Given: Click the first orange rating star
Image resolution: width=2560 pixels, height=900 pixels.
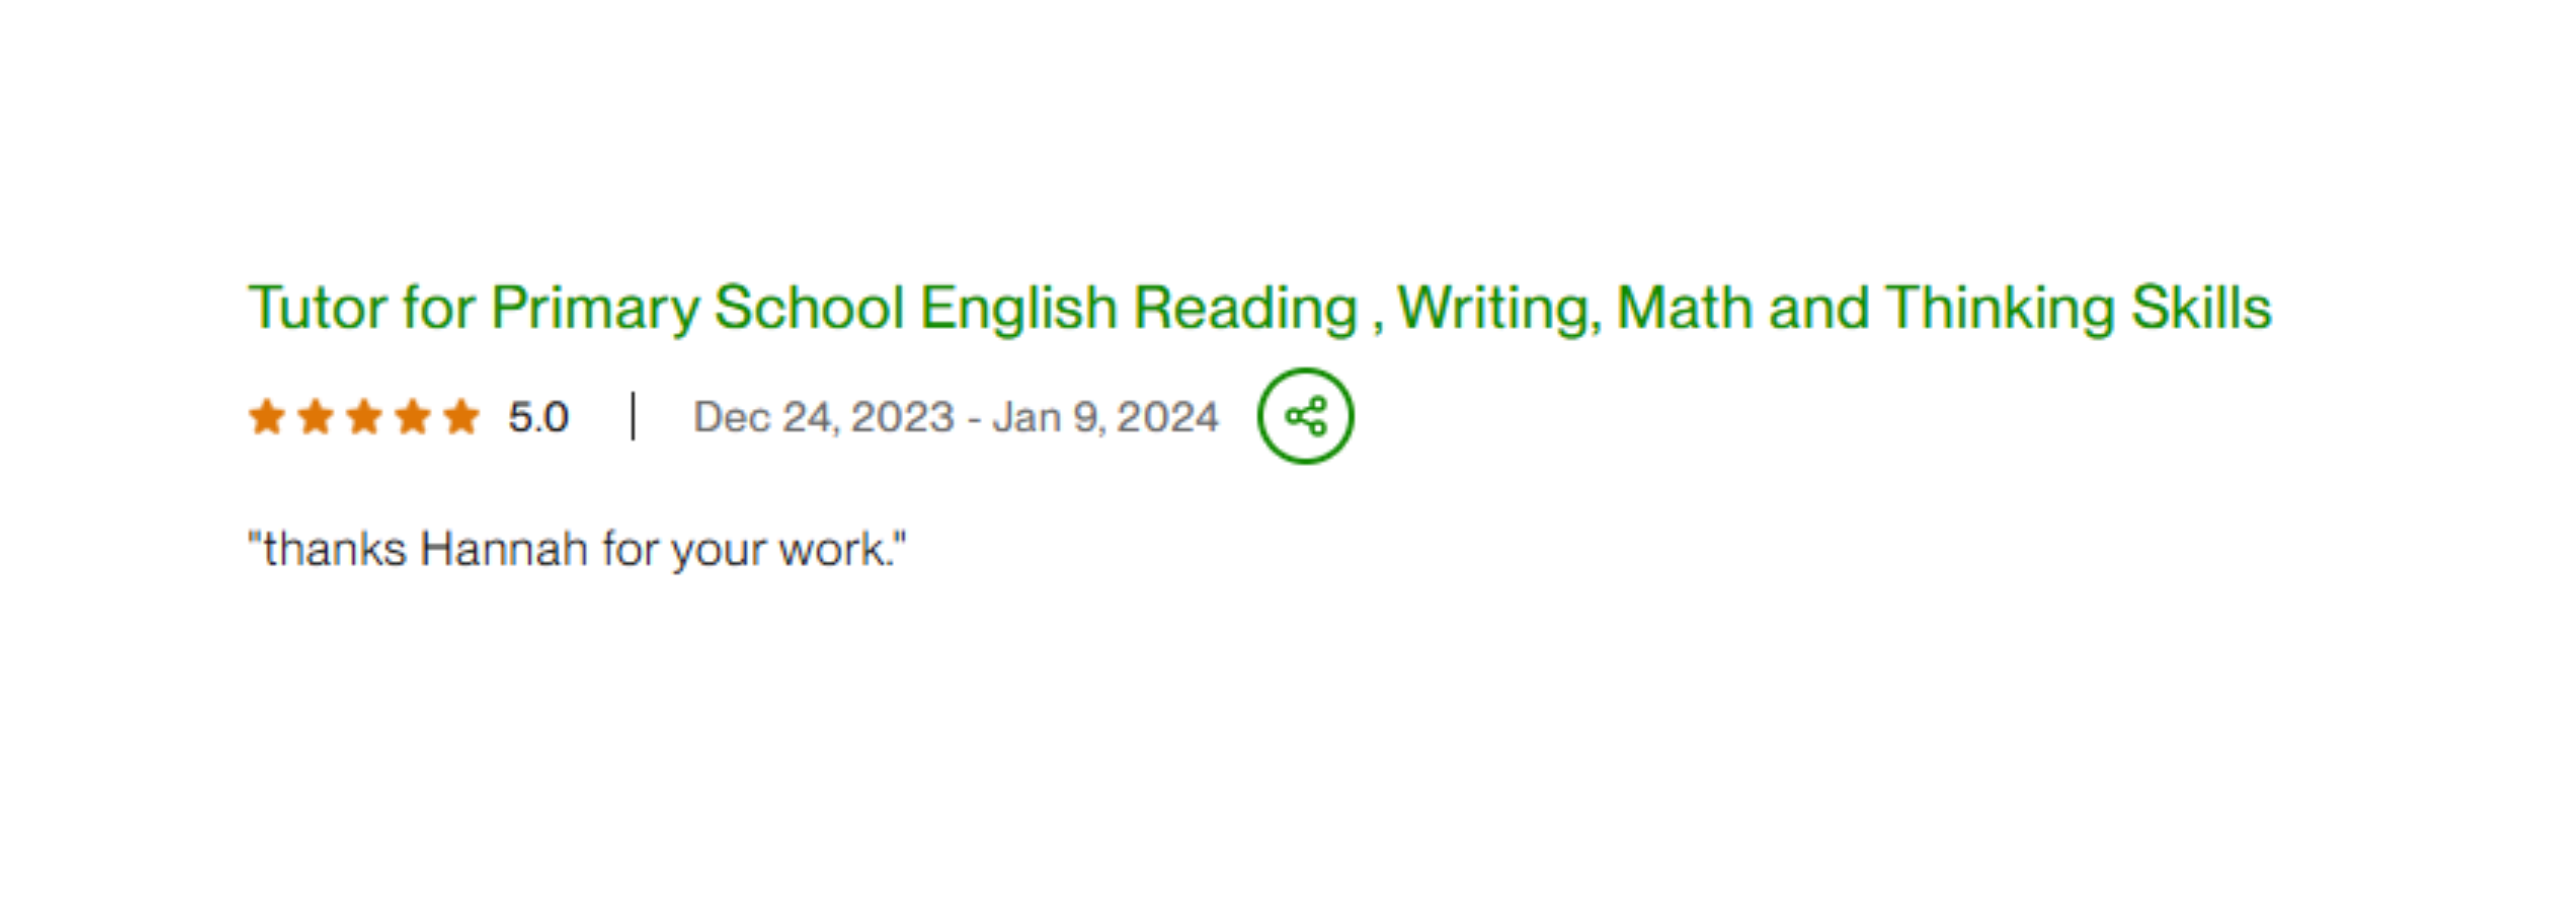Looking at the screenshot, I should pyautogui.click(x=267, y=416).
